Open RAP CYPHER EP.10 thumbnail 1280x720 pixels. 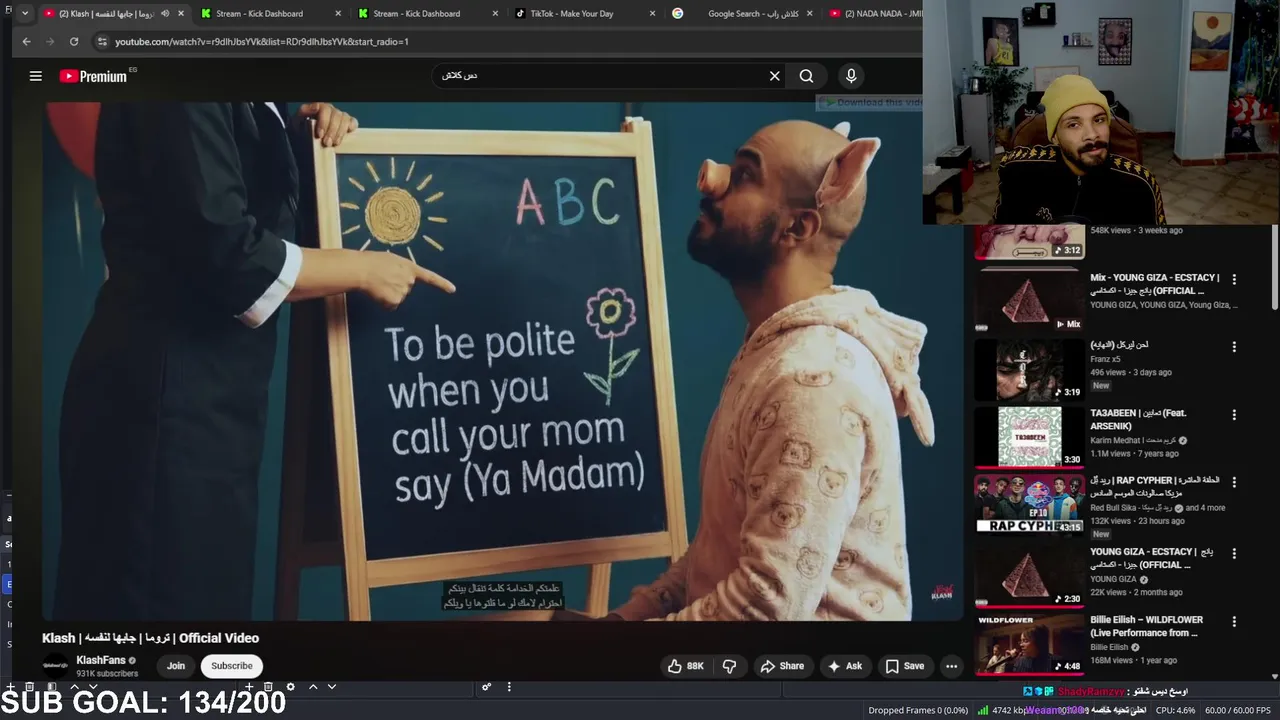coord(1029,504)
